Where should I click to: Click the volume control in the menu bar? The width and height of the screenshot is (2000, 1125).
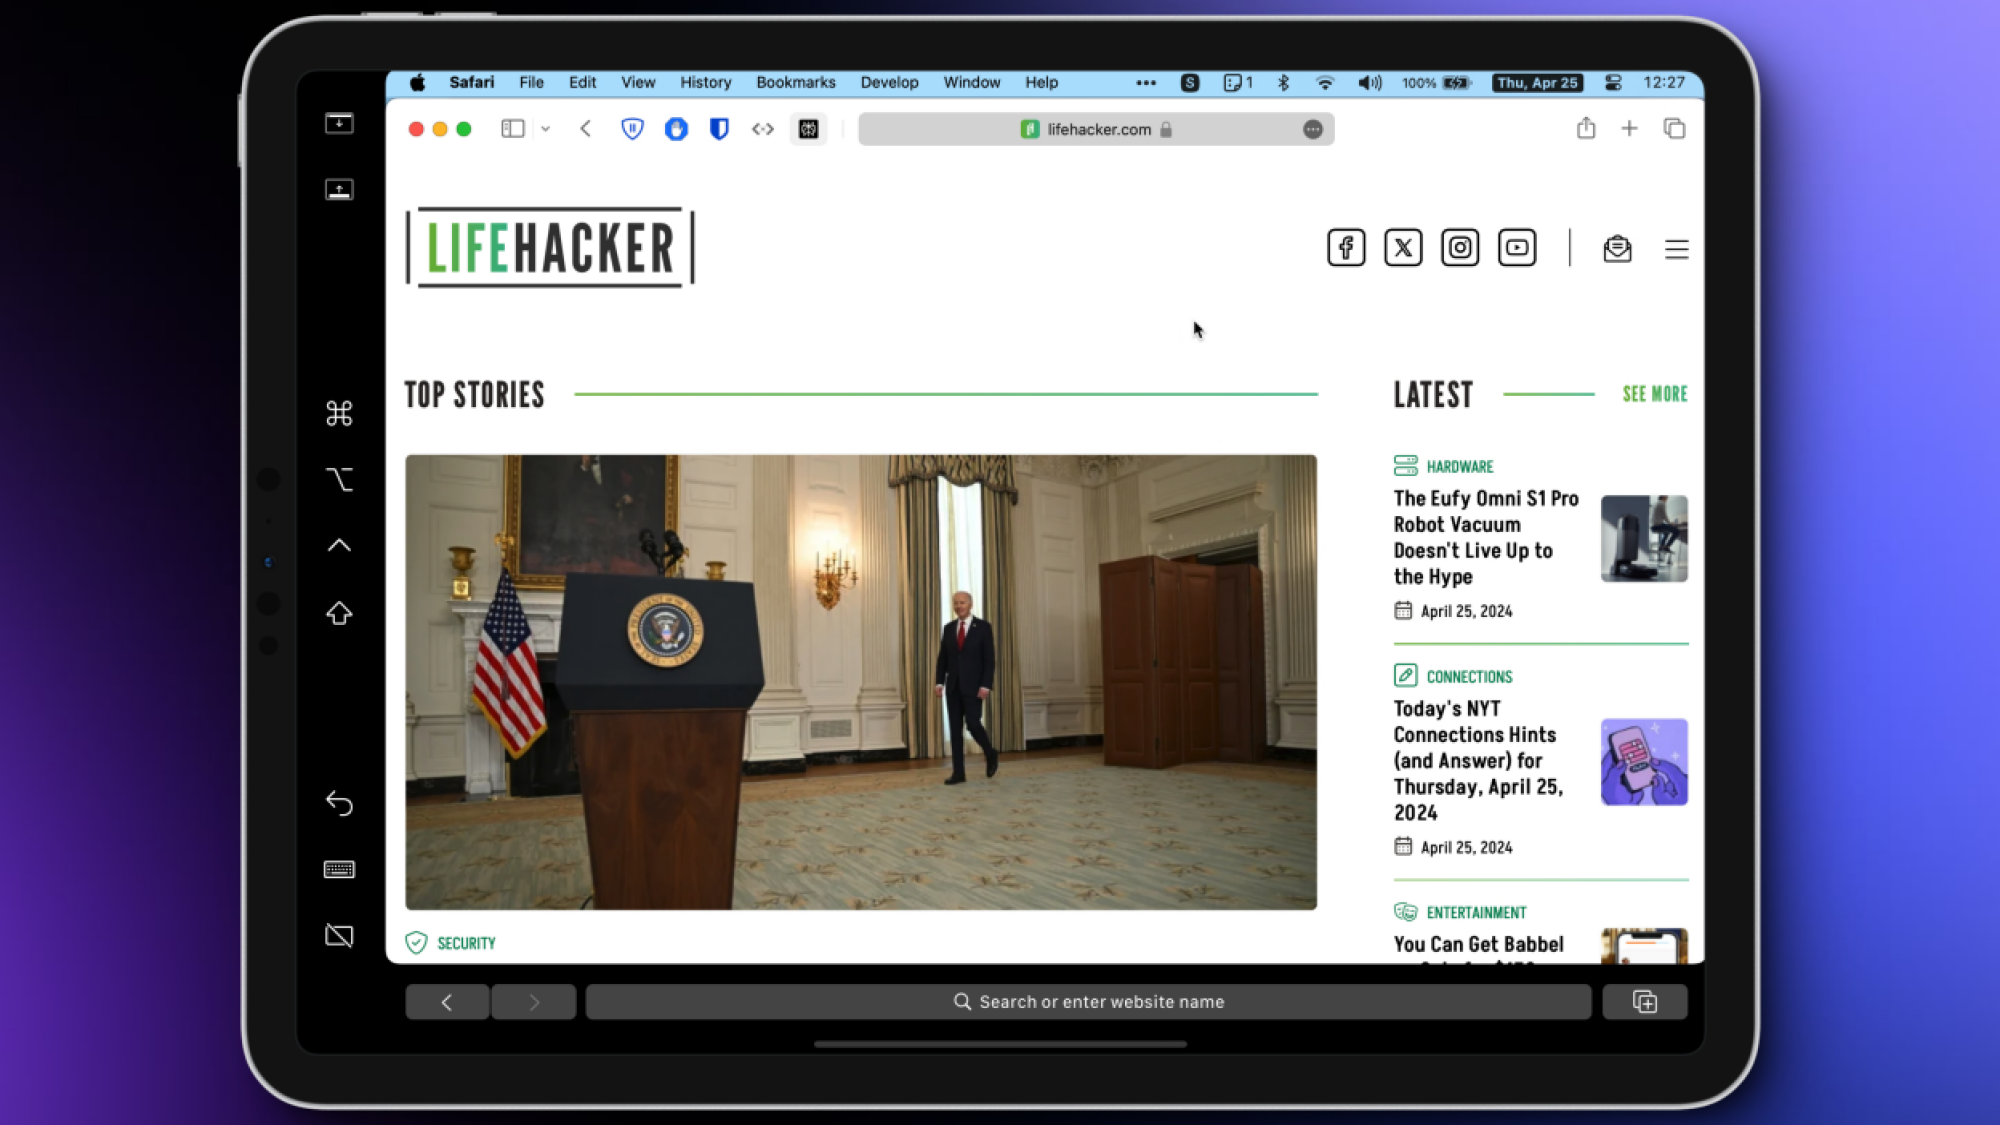(1368, 83)
